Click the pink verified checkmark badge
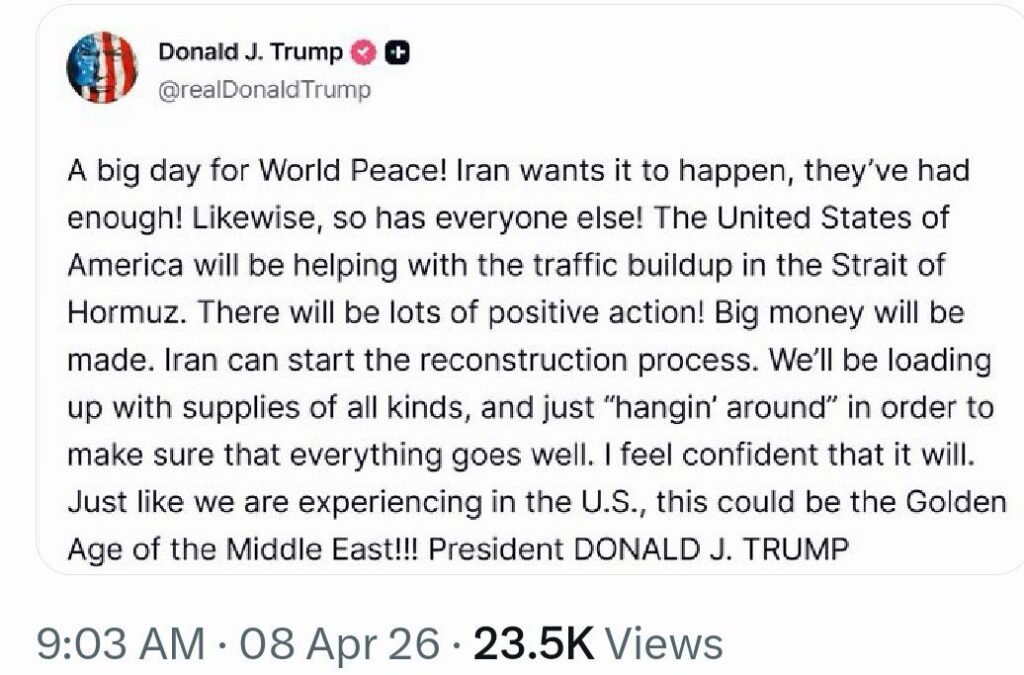This screenshot has height=675, width=1024. [367, 52]
